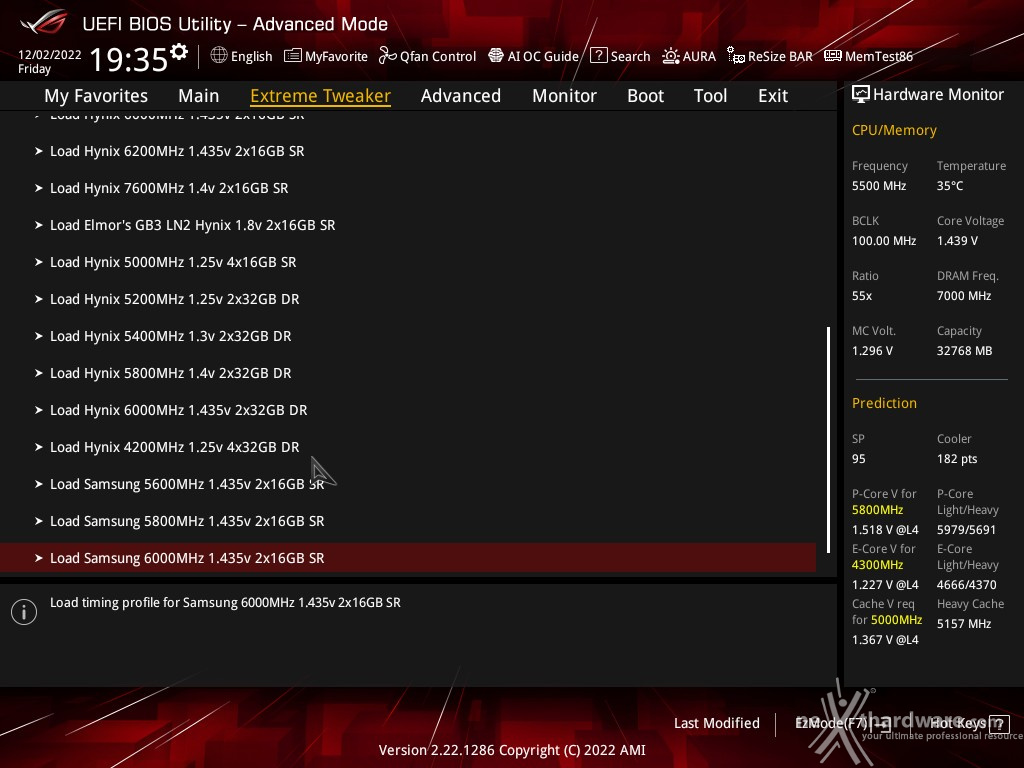Expand Load Hynix 6200MHz 1.435v 2x16GB SR arrow
This screenshot has width=1024, height=768.
coord(39,151)
